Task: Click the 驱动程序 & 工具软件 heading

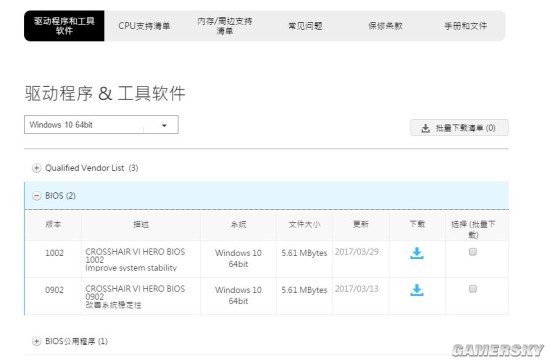Action: (105, 94)
